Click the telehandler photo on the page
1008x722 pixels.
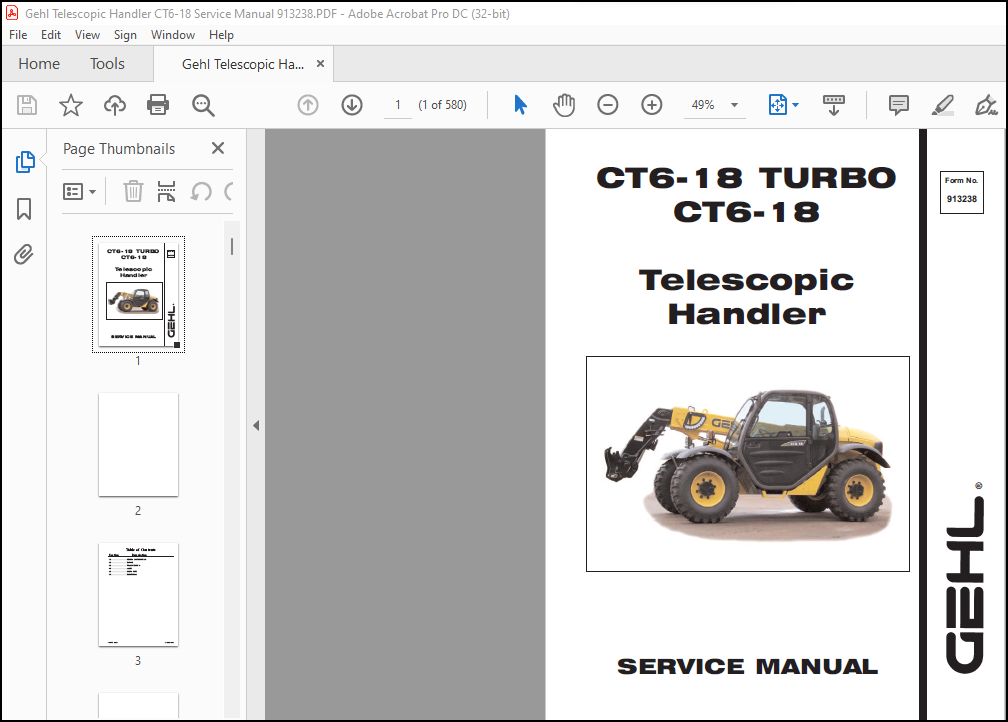(748, 464)
